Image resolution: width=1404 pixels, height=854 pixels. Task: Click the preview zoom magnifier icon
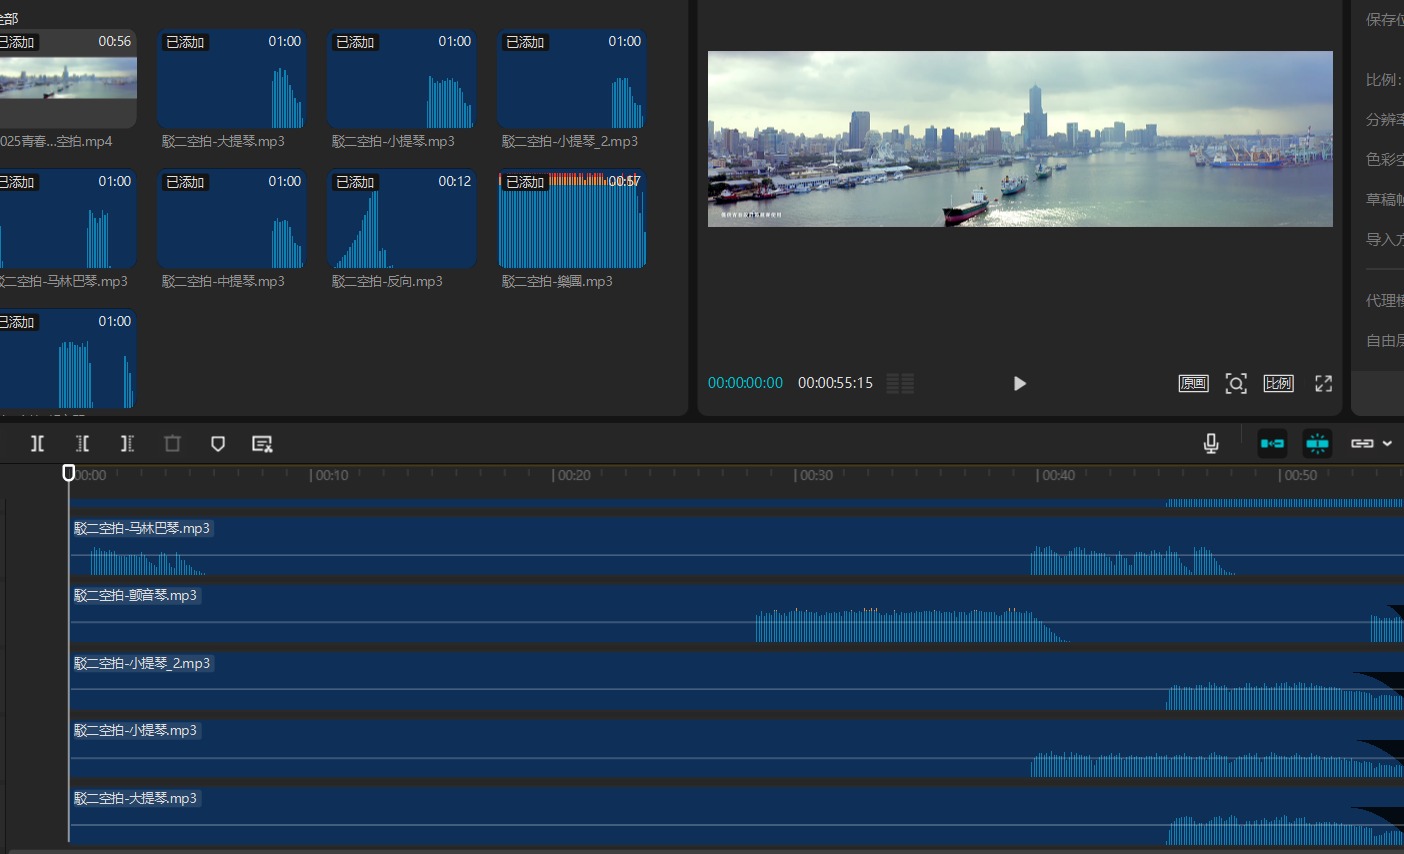[x=1236, y=383]
